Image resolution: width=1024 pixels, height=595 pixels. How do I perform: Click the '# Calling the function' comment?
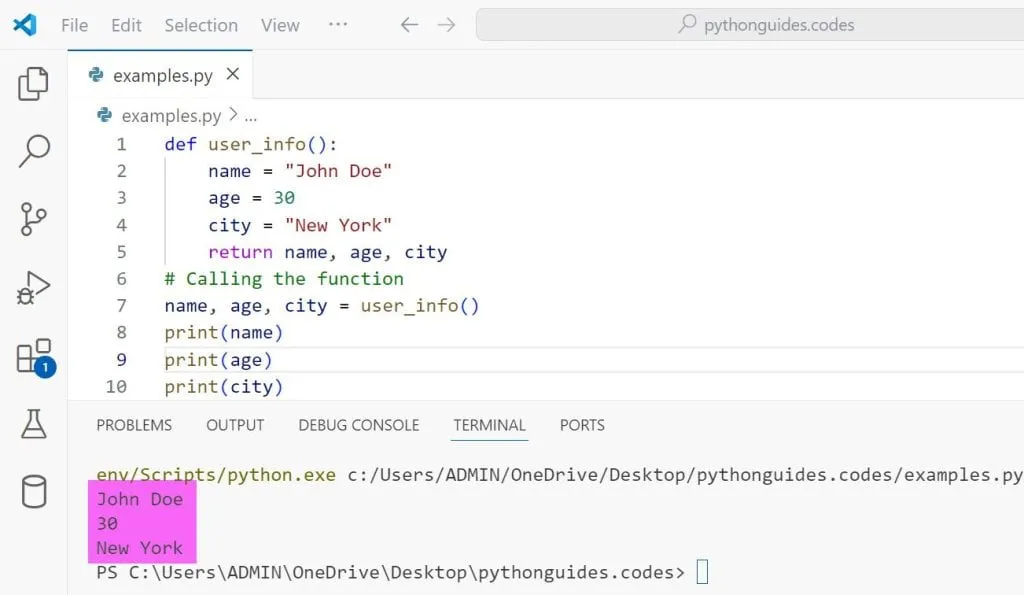tap(284, 279)
